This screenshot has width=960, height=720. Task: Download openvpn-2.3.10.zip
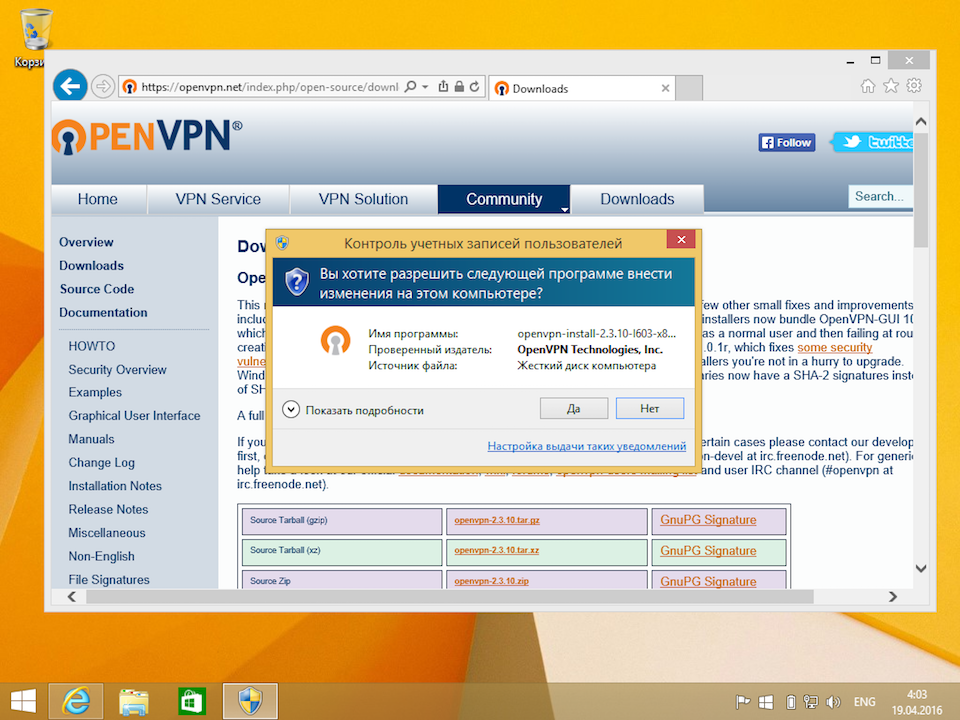(491, 581)
